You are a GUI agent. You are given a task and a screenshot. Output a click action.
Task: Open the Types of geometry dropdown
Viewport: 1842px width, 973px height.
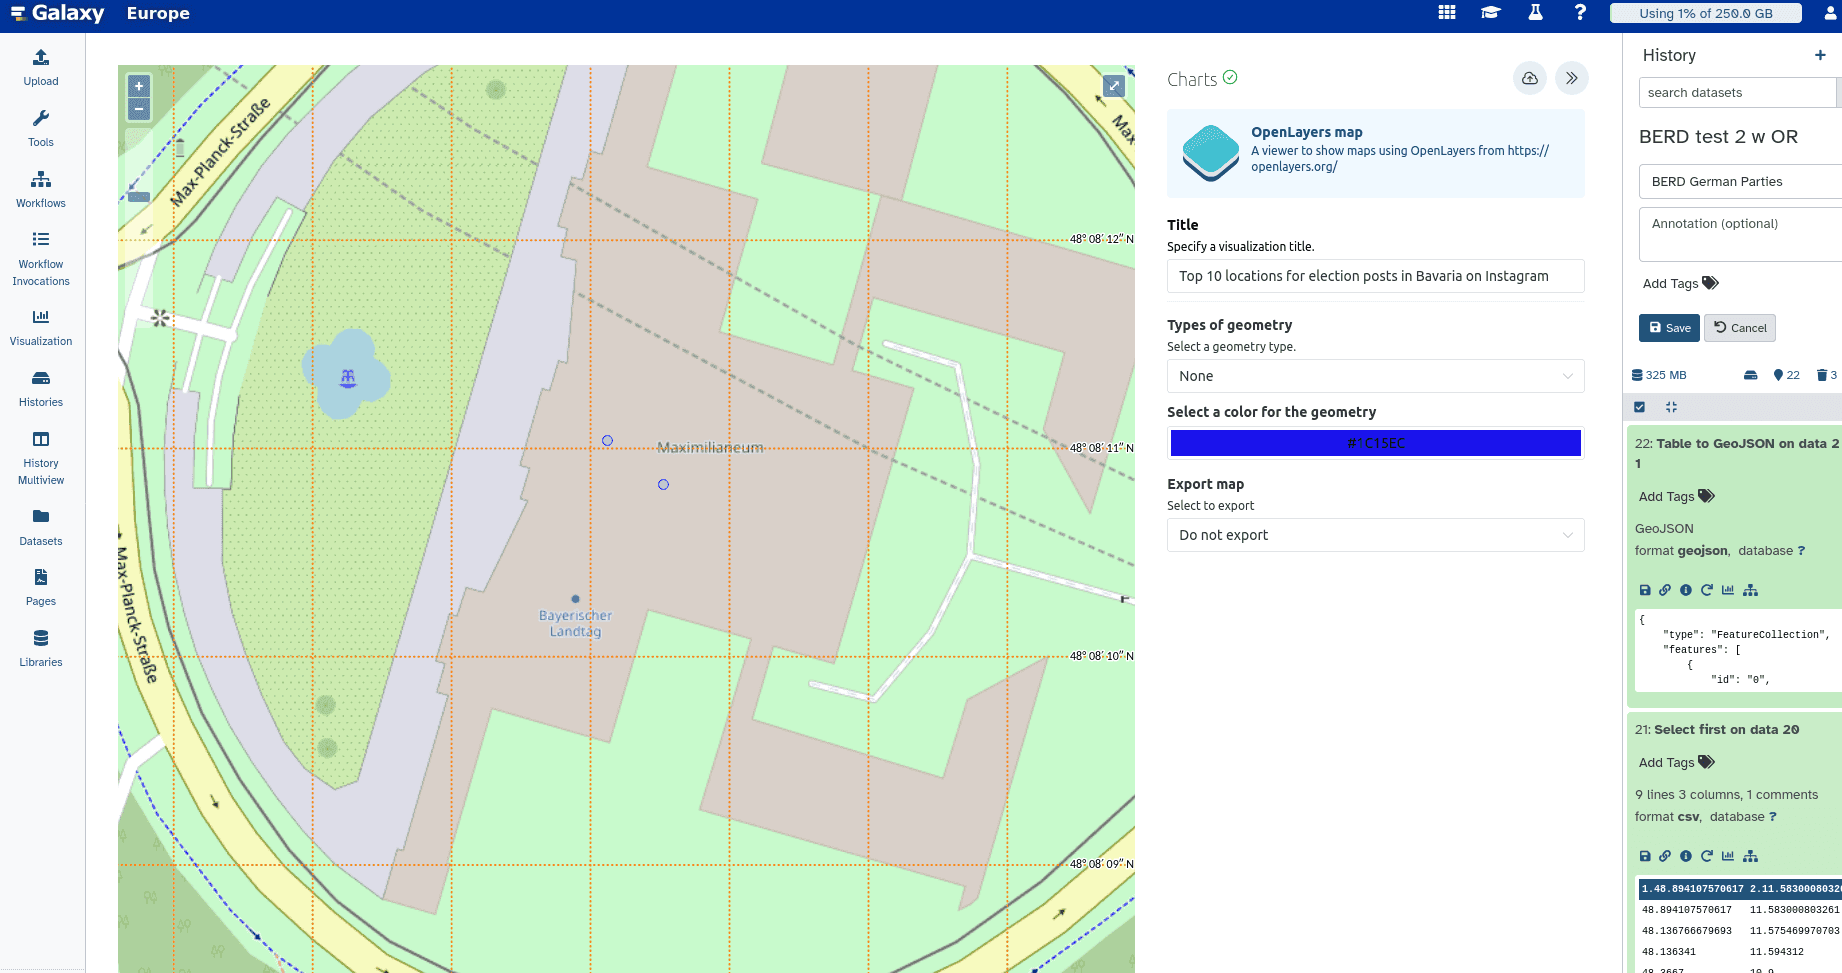[x=1375, y=376]
